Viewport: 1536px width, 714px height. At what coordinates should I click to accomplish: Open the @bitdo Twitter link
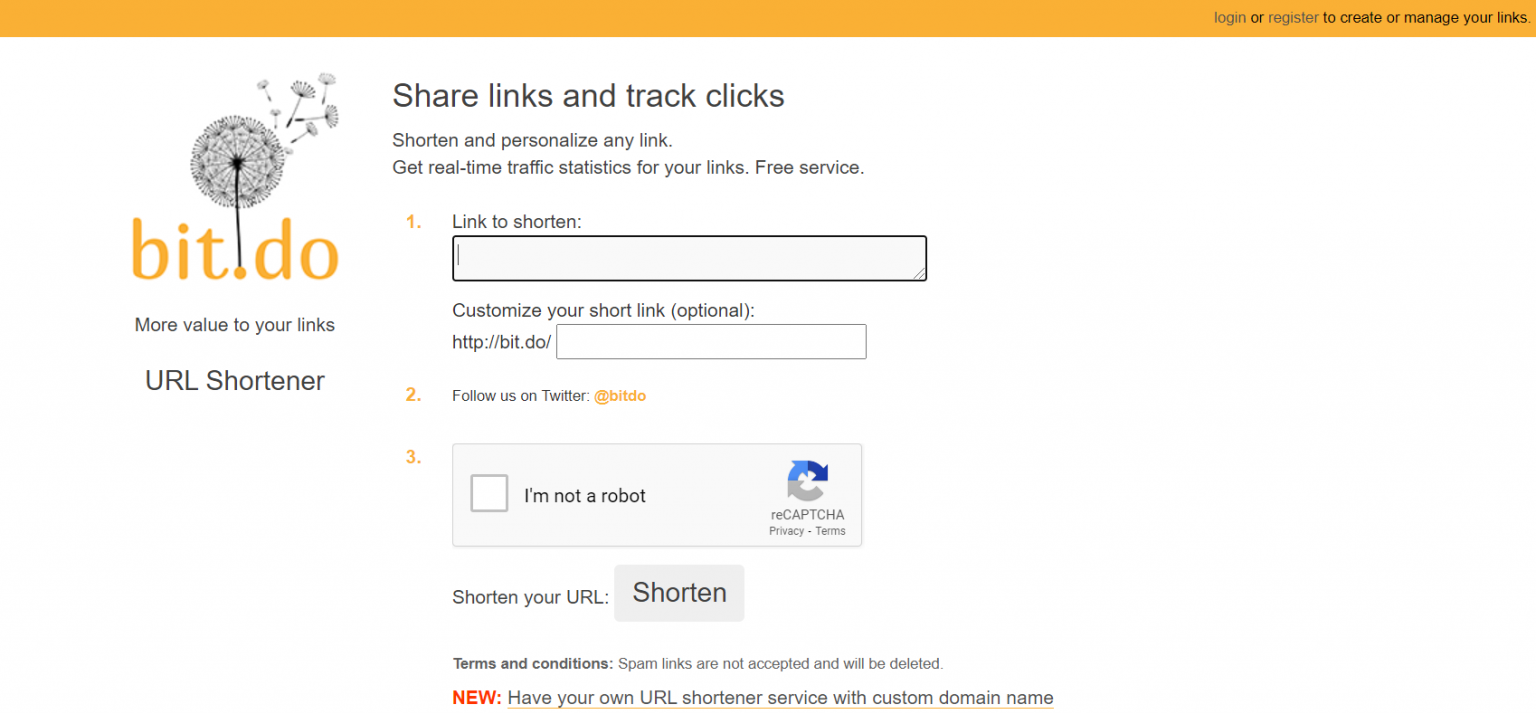(620, 396)
